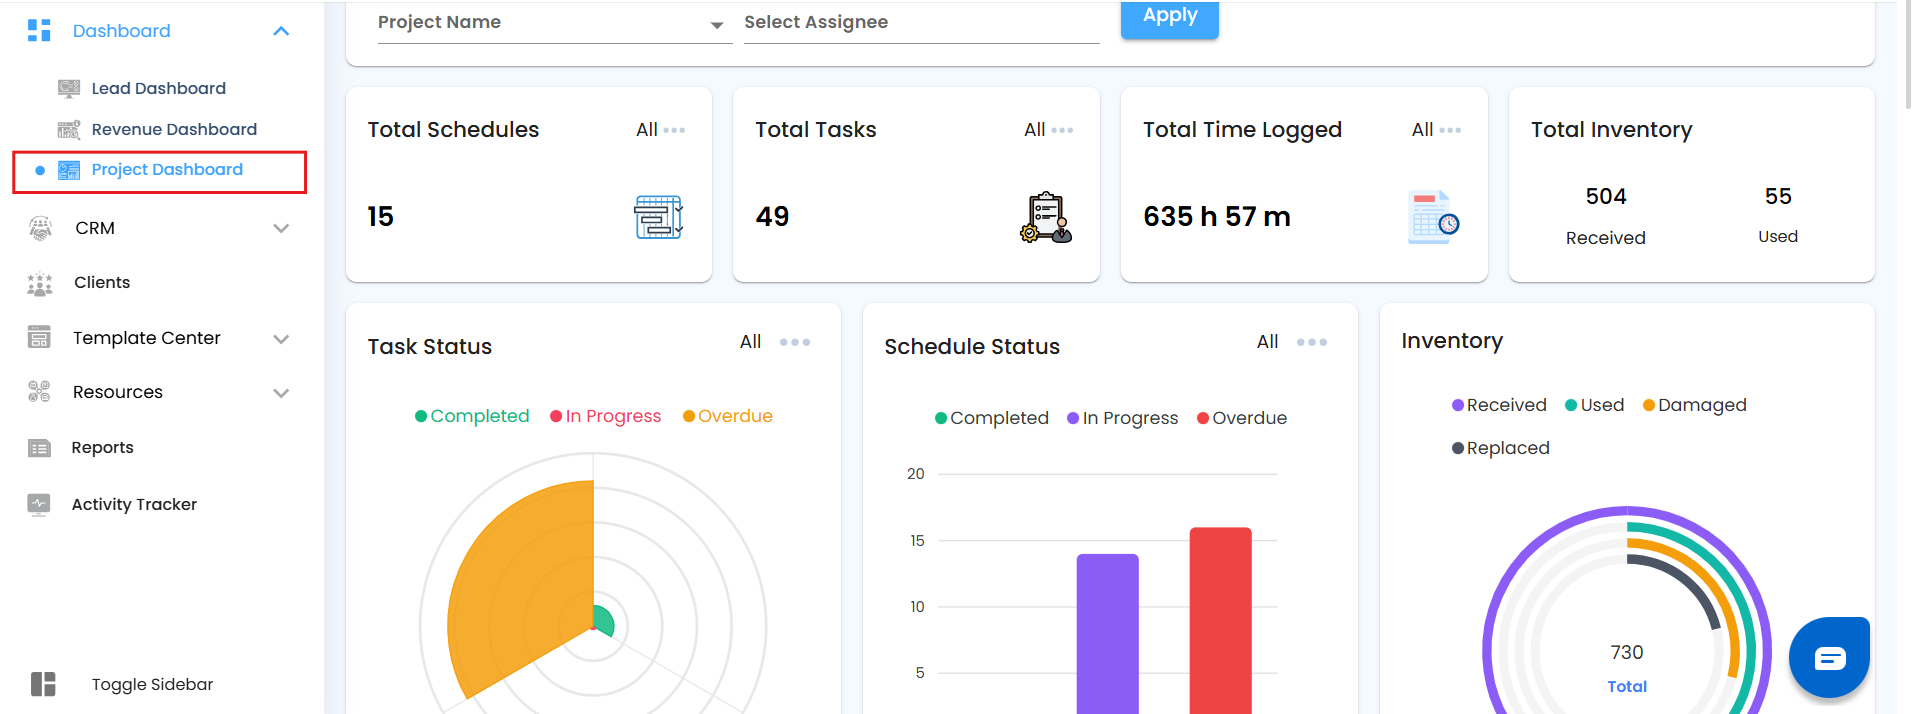1912x714 pixels.
Task: Toggle Damaged legend in Inventory
Action: (1695, 405)
